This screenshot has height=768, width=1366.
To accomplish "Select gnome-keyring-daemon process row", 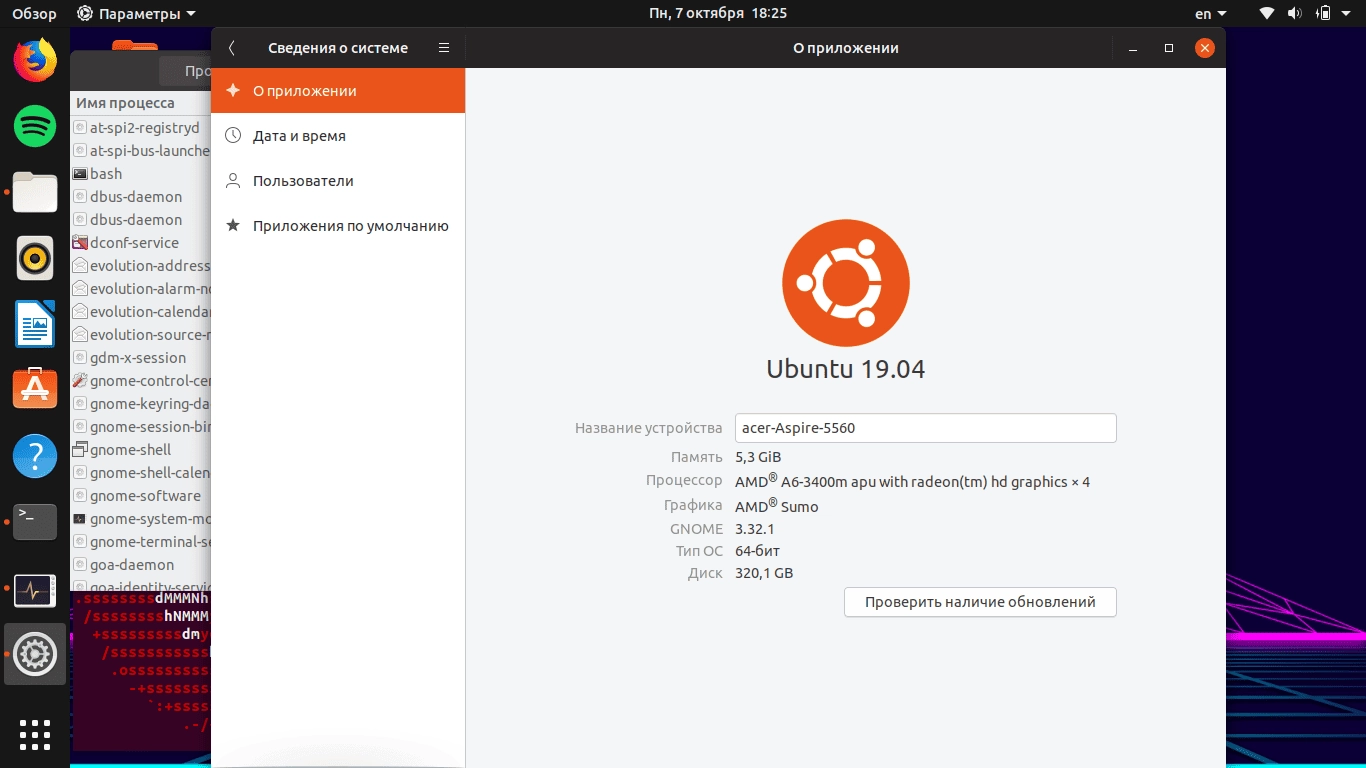I will pyautogui.click(x=141, y=404).
